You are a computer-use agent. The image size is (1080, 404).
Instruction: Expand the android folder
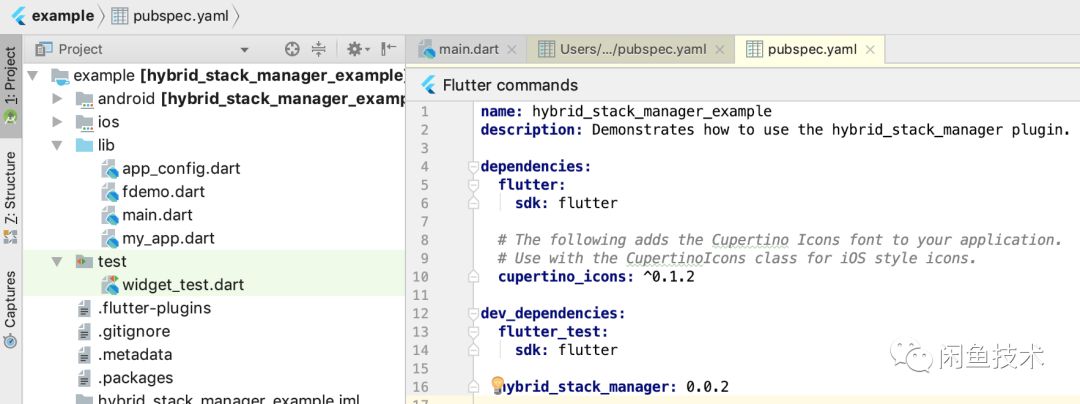point(57,99)
